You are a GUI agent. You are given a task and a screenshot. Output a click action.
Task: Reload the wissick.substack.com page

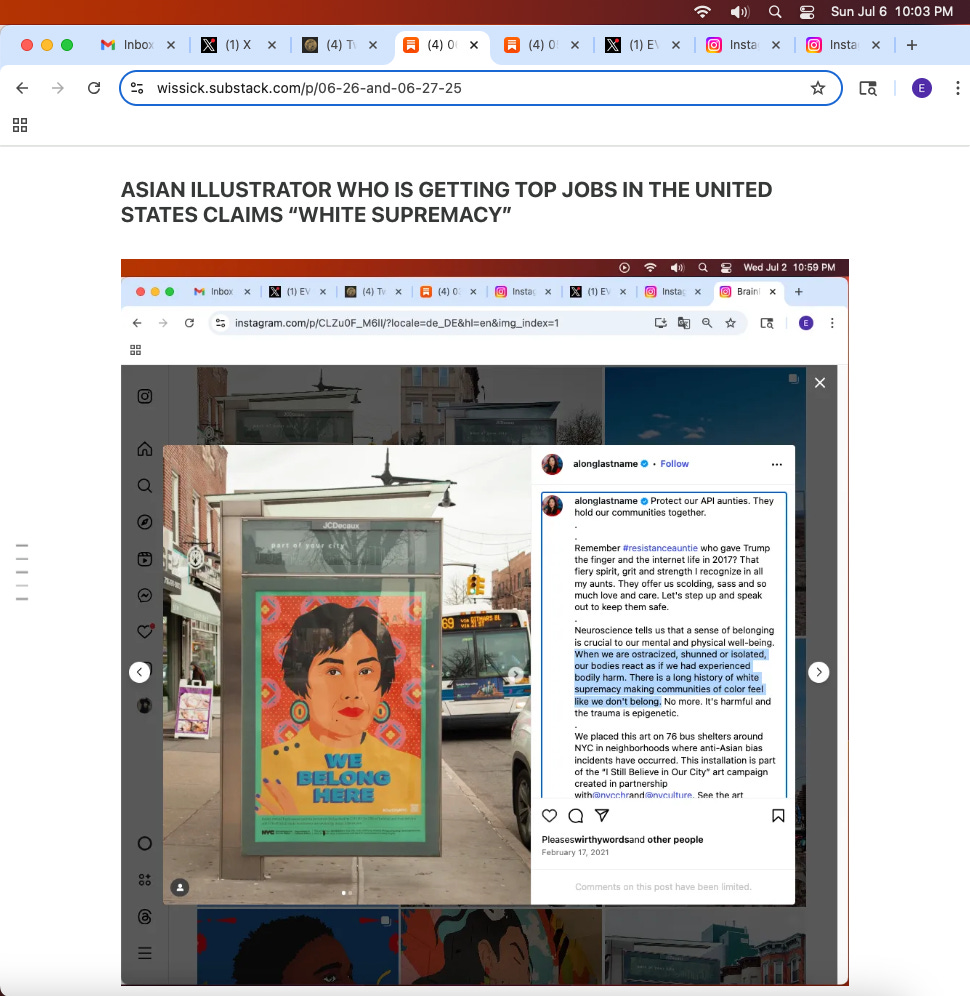coord(94,88)
